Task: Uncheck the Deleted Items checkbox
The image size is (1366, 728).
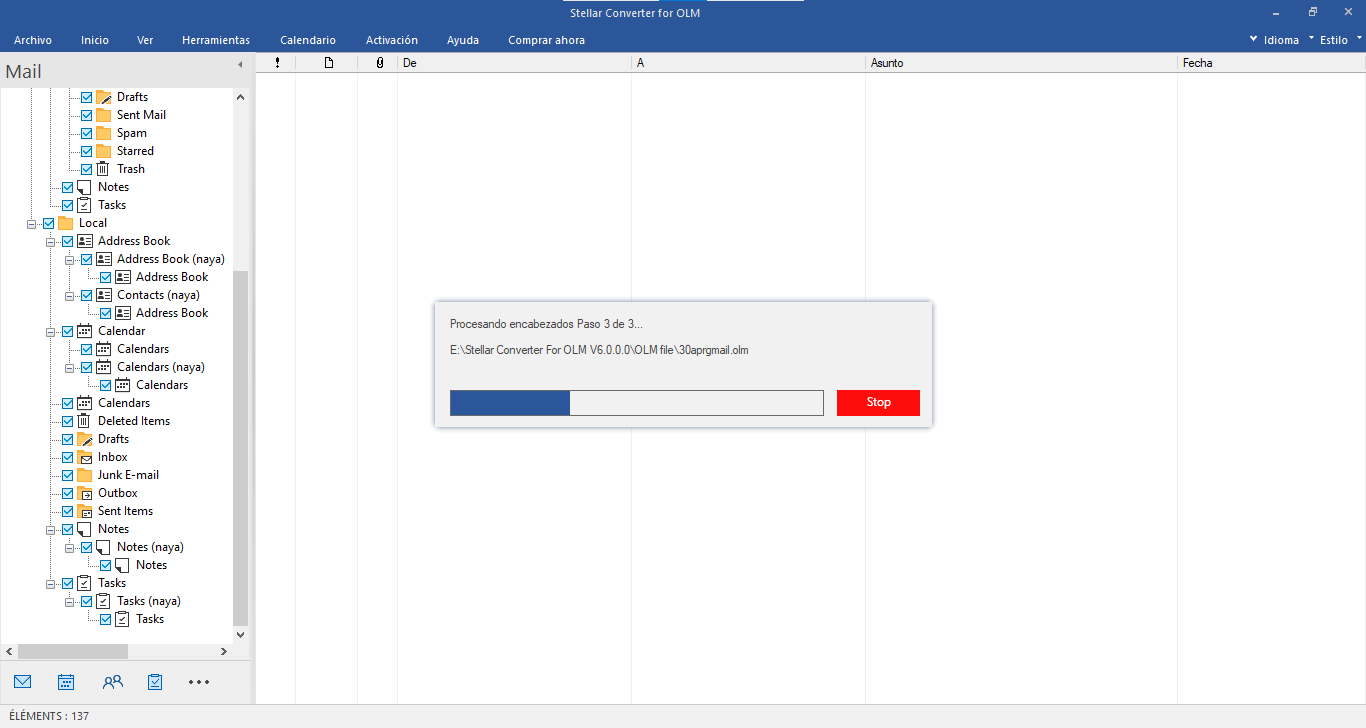Action: point(68,421)
